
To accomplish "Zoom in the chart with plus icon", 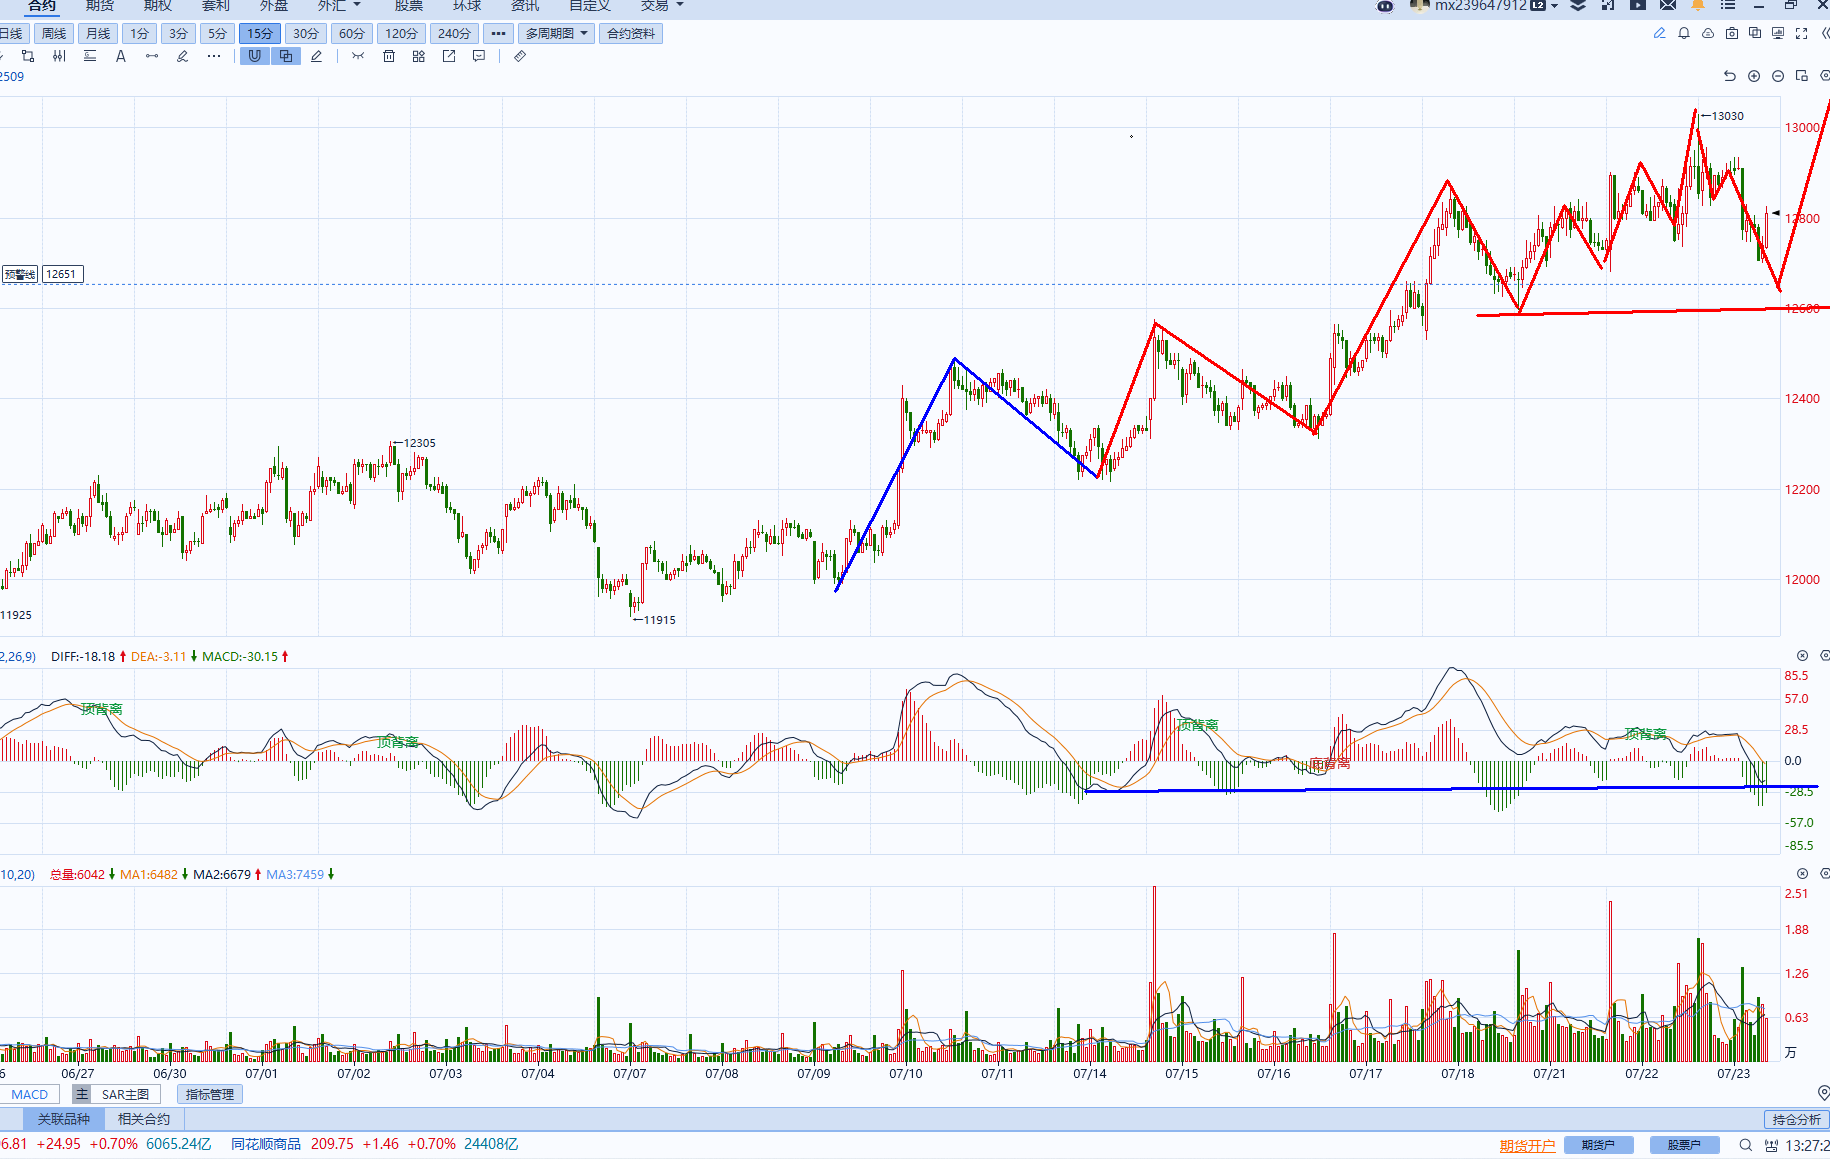I will pyautogui.click(x=1754, y=76).
